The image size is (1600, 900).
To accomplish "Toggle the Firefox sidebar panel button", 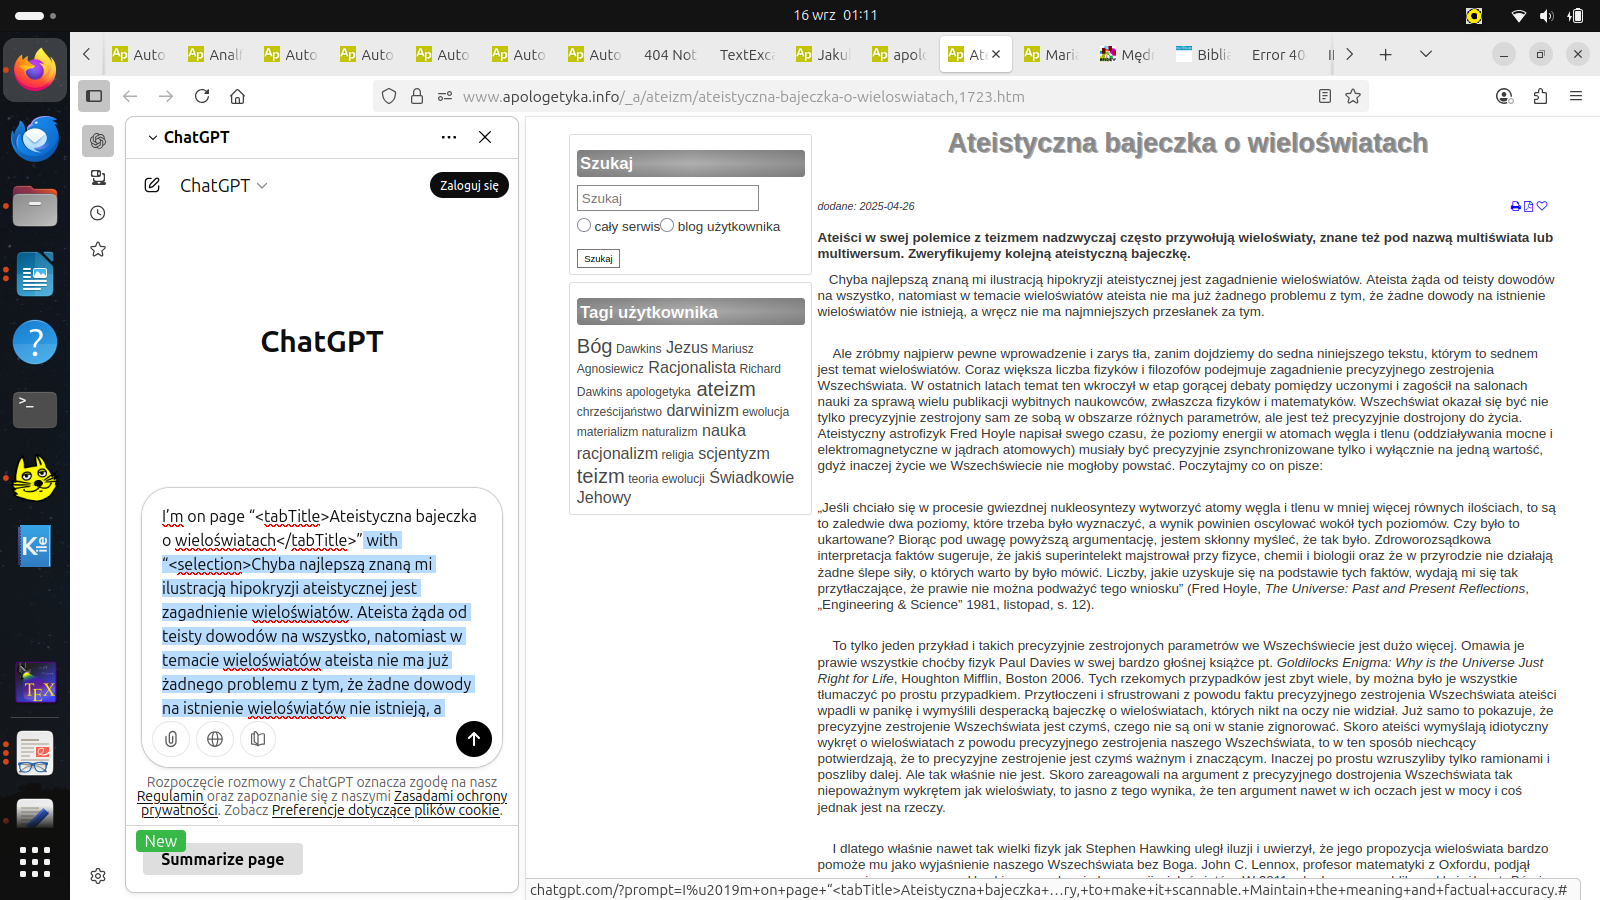I will 94,96.
